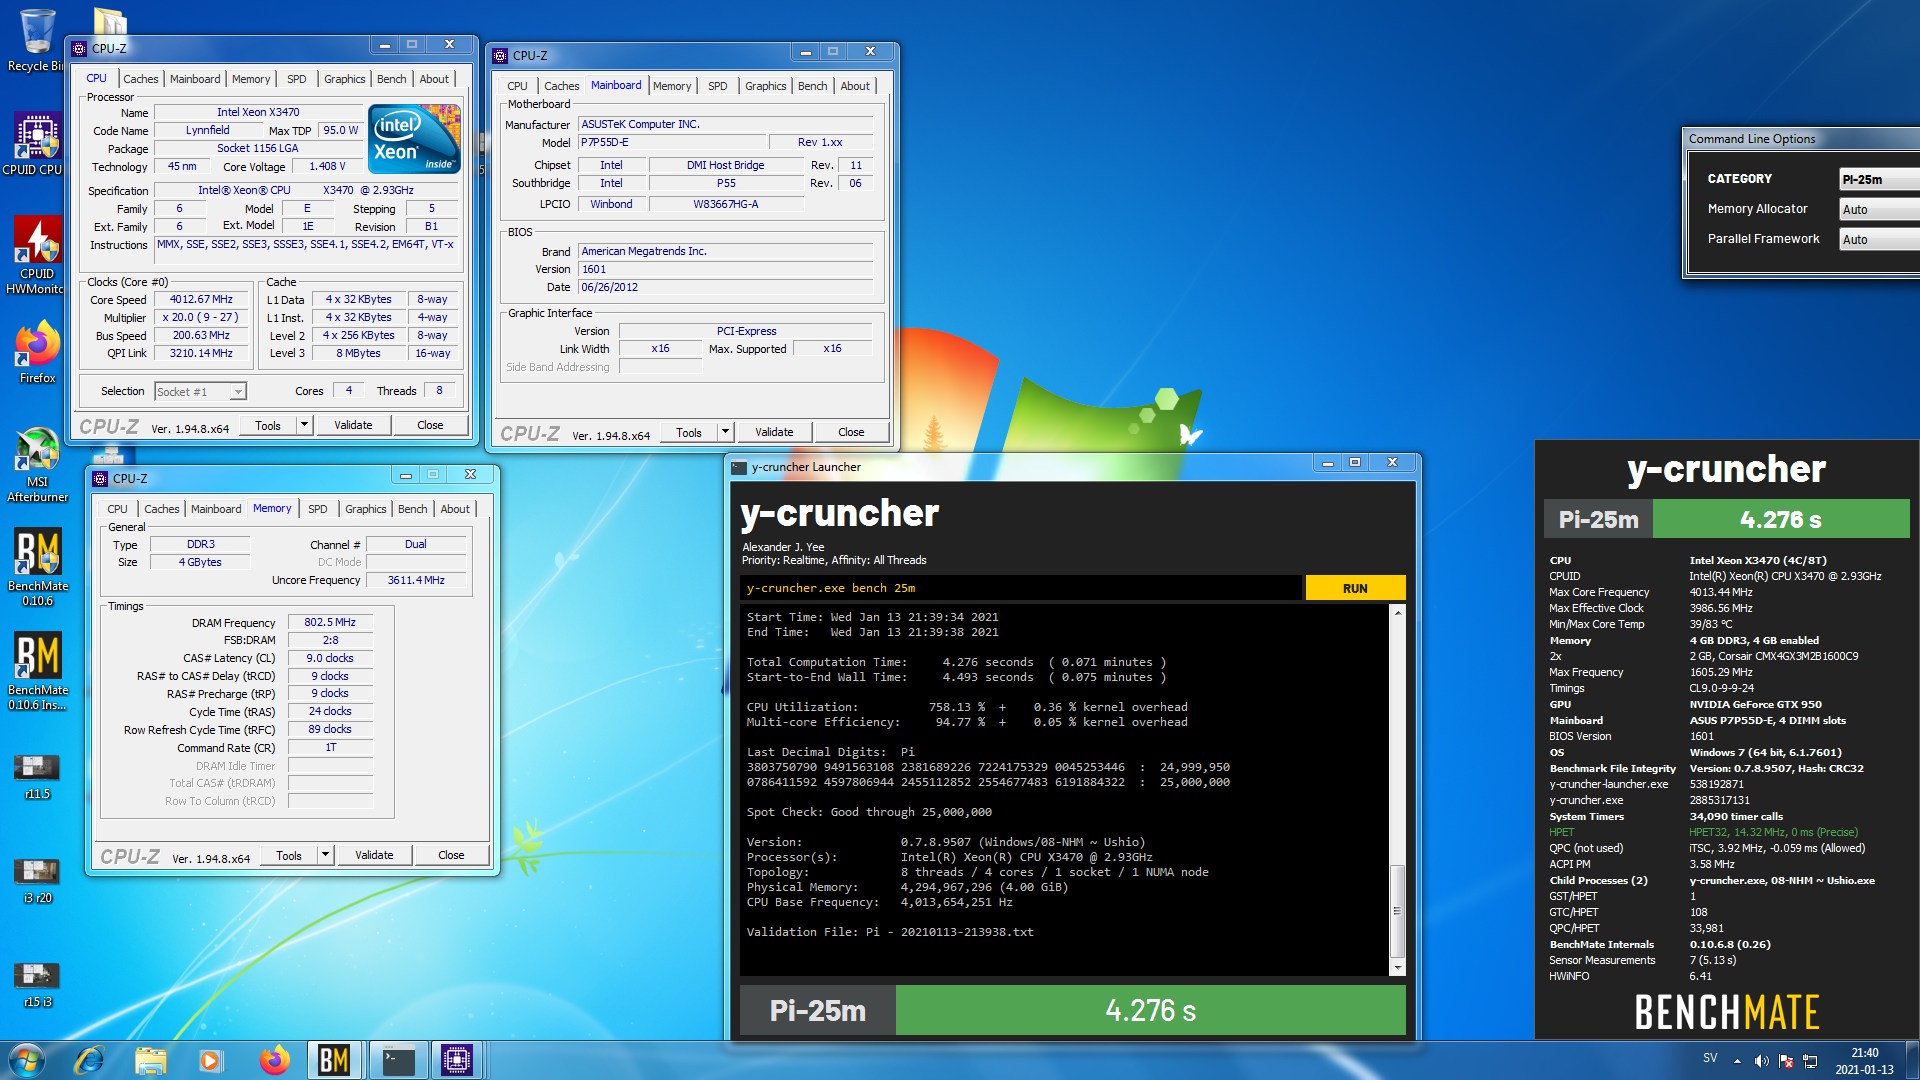Expand Tools arrow in CPU window
The image size is (1920, 1080).
[x=304, y=425]
